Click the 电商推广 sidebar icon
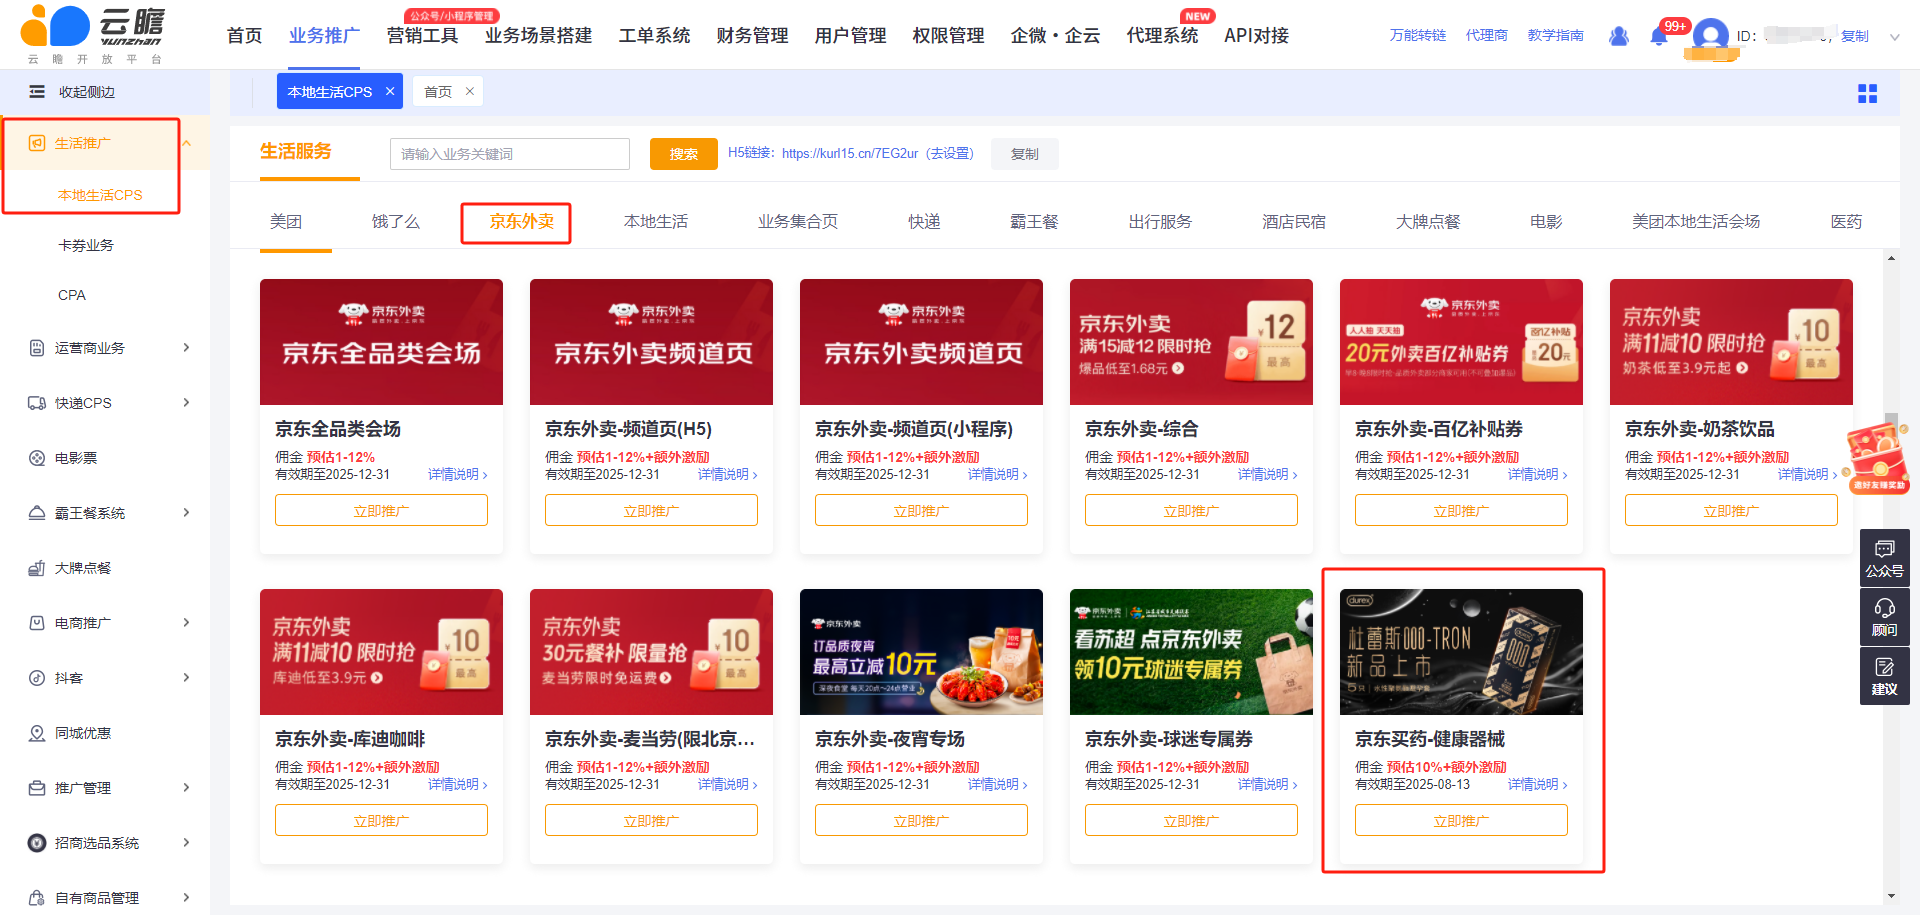 point(37,623)
